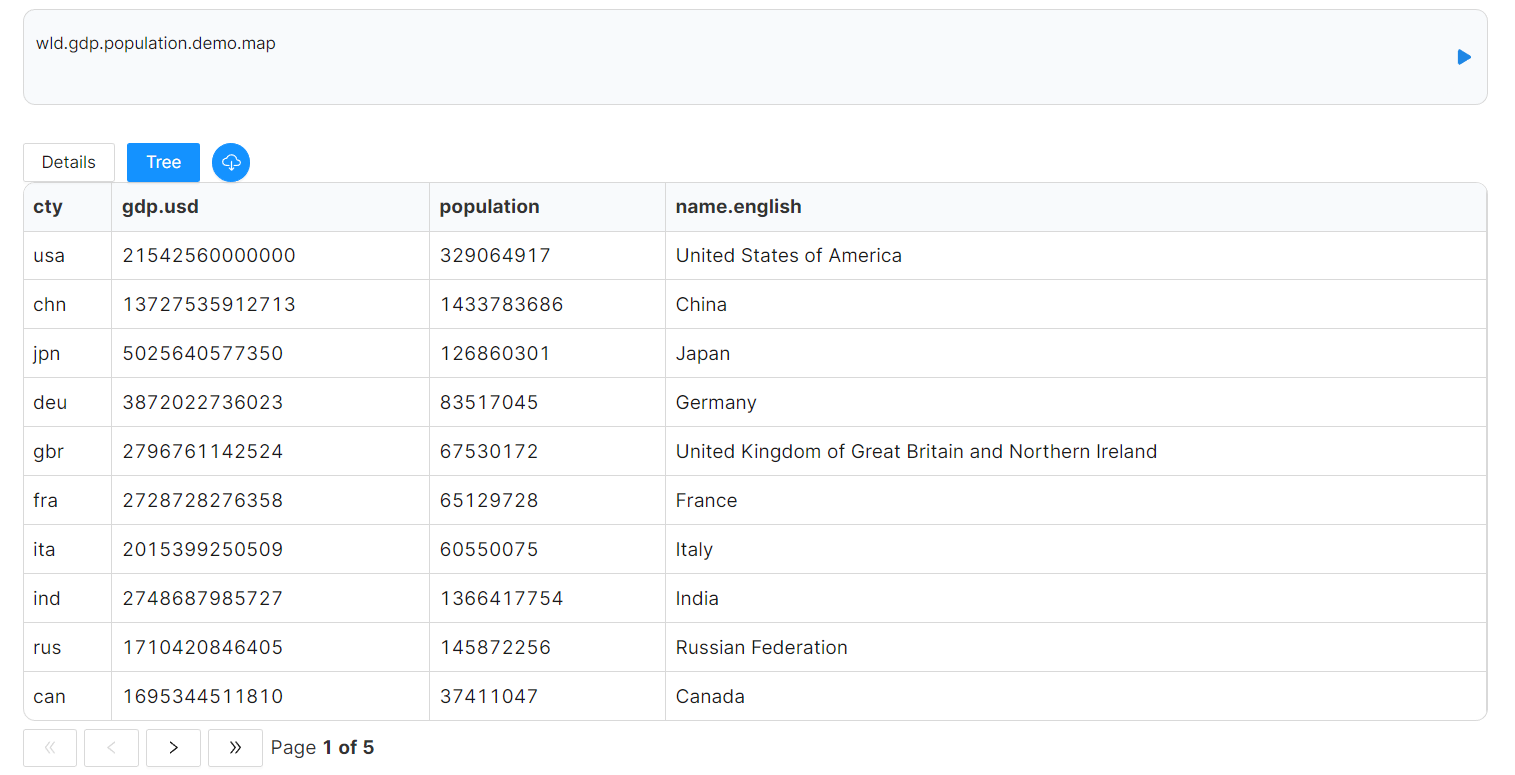Screen dimensions: 1515x775
Task: Go to previous page arrow
Action: click(111, 748)
